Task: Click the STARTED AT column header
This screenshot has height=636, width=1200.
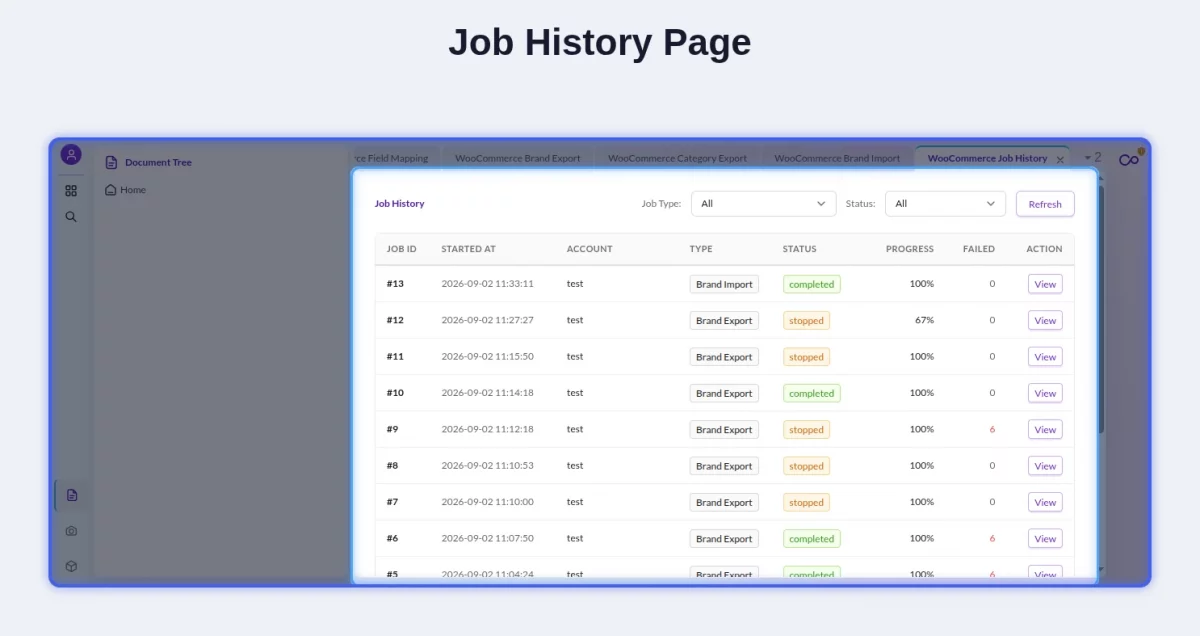Action: [x=468, y=249]
